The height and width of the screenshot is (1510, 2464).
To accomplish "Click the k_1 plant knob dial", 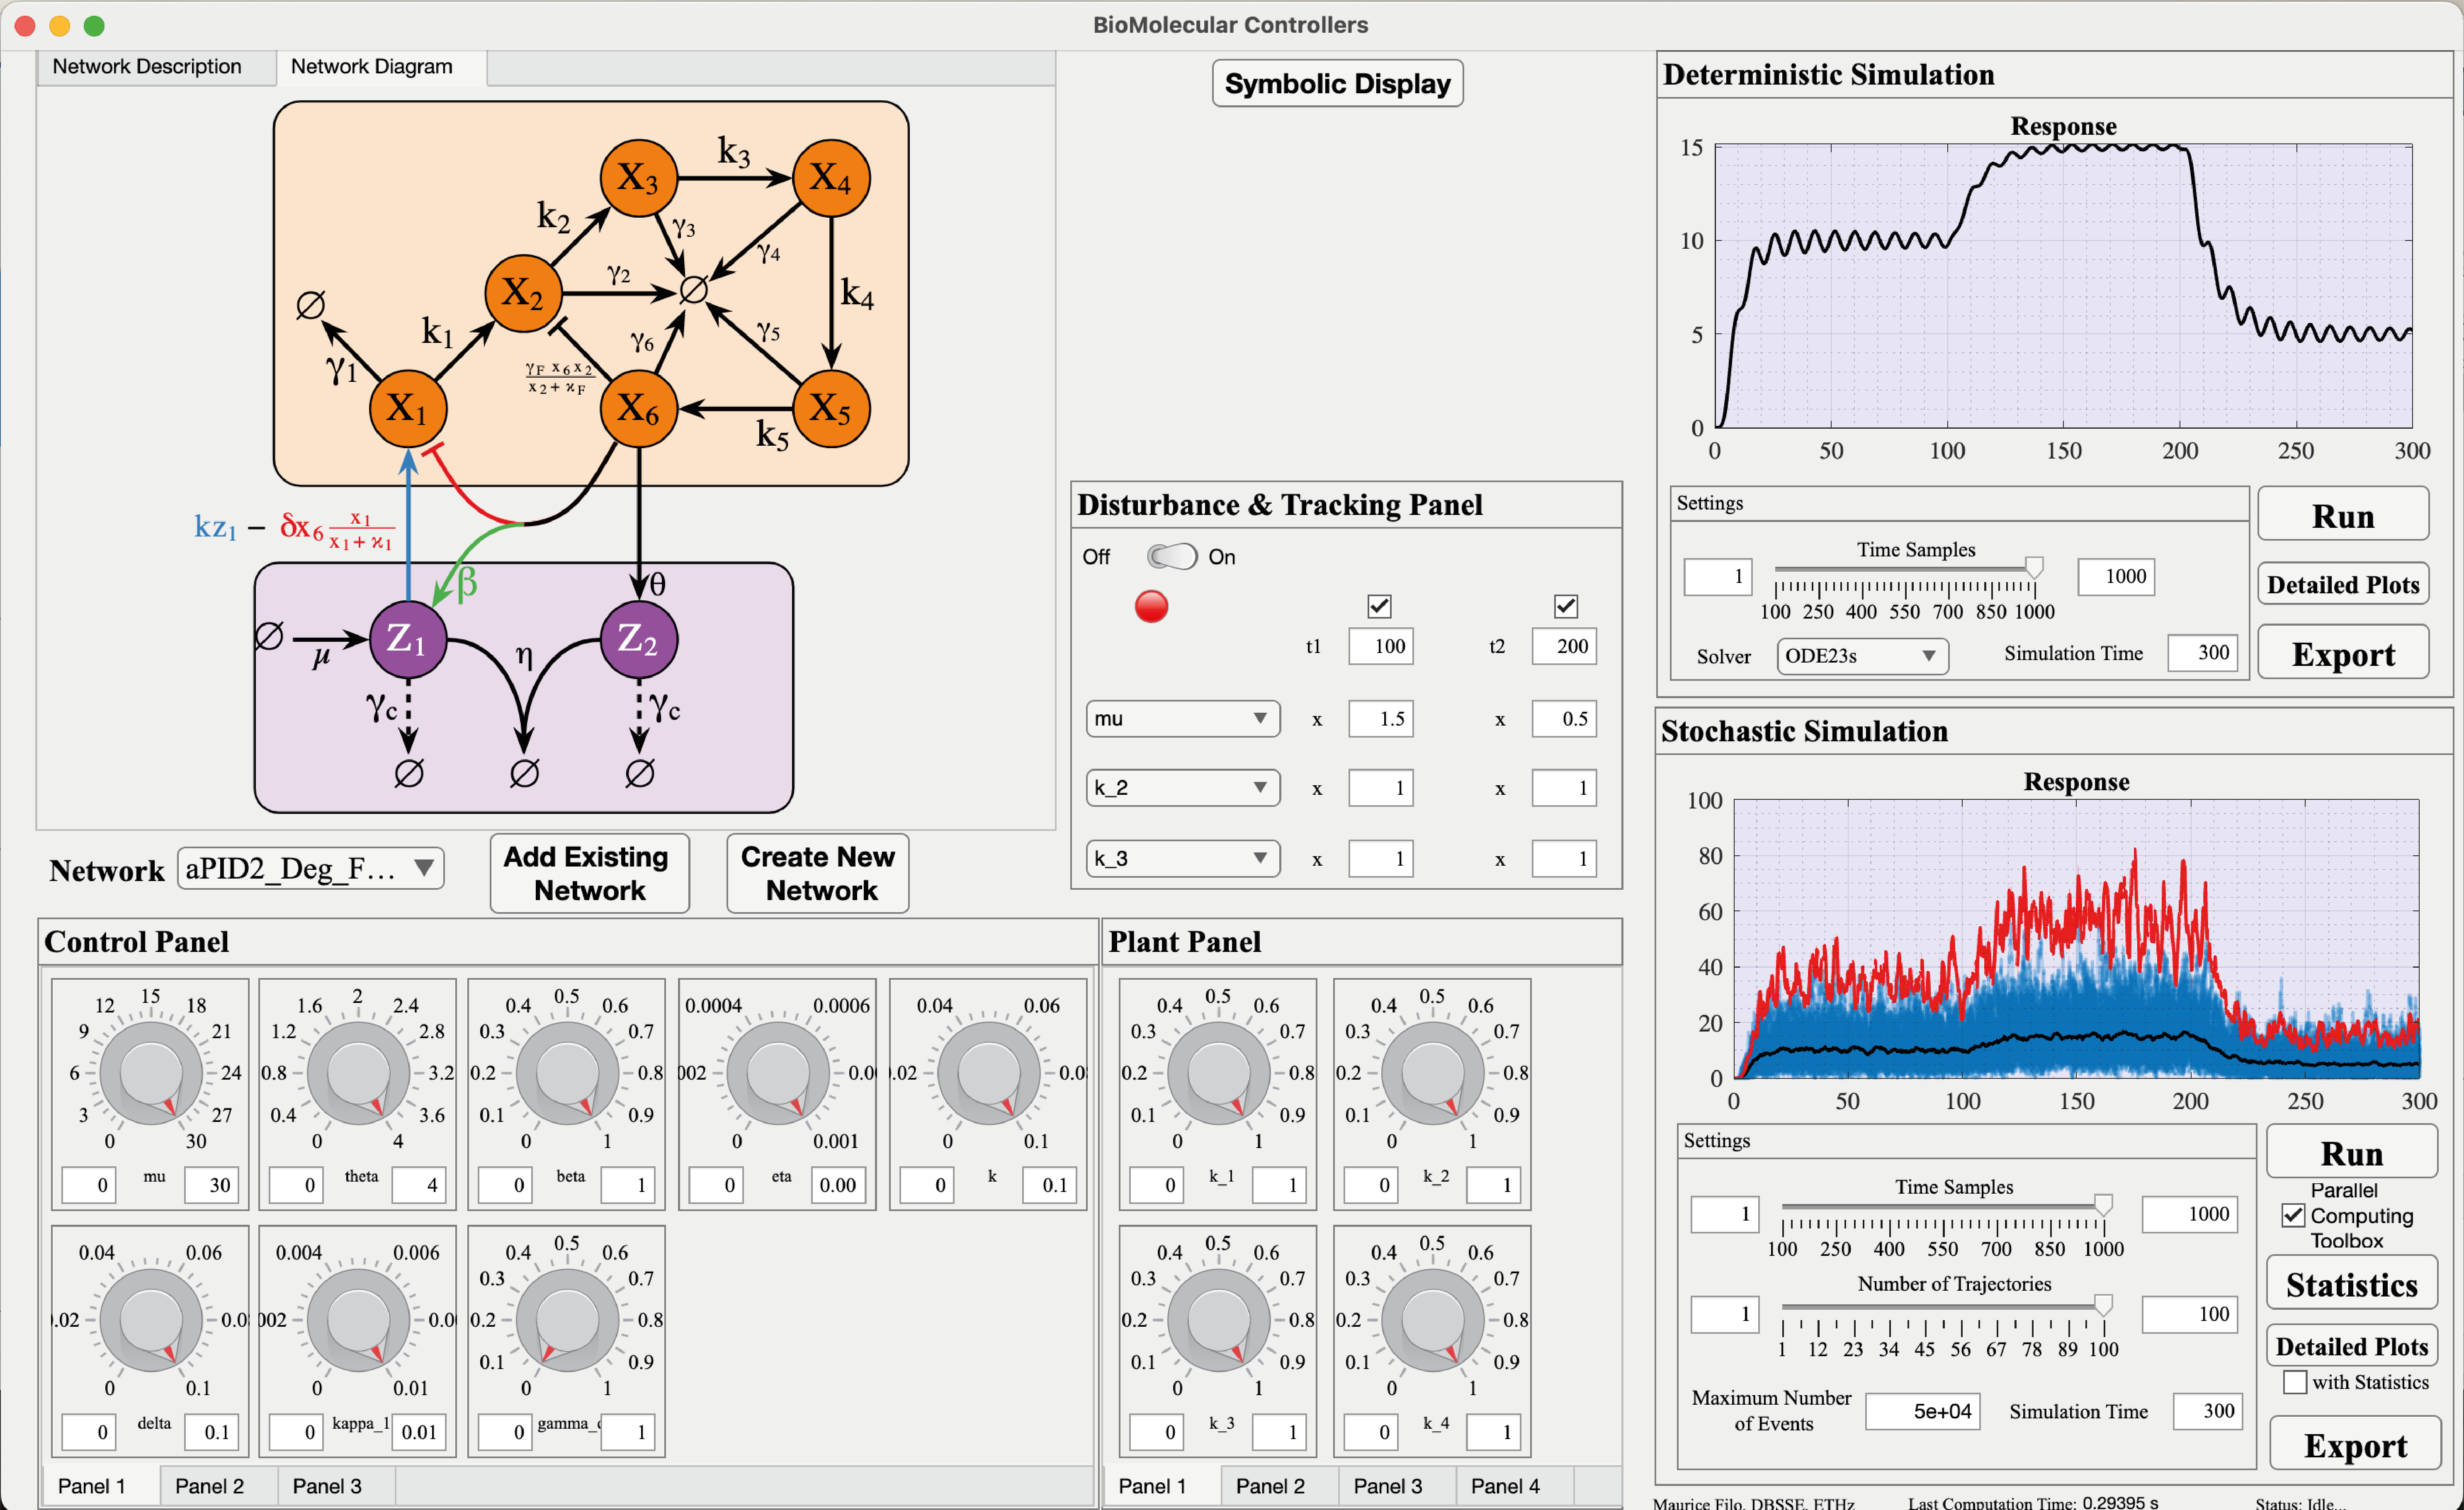I will 1218,1072.
